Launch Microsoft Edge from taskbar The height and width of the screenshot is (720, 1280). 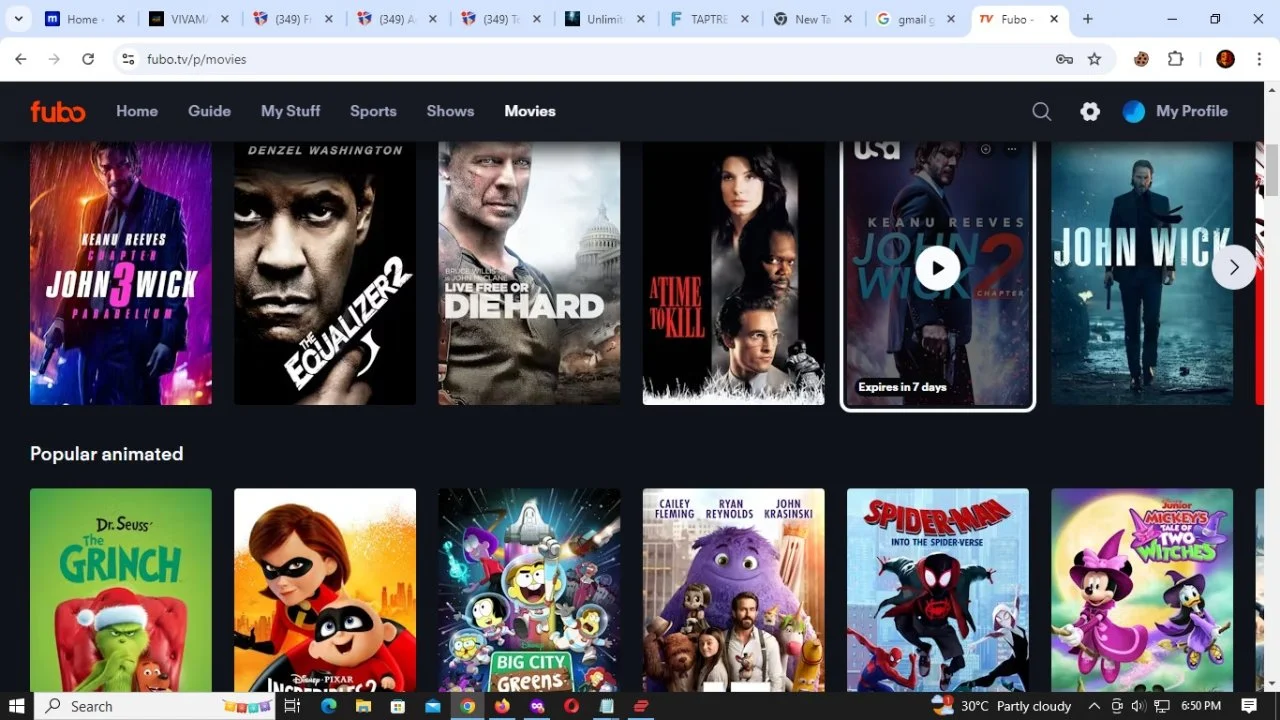click(x=328, y=706)
